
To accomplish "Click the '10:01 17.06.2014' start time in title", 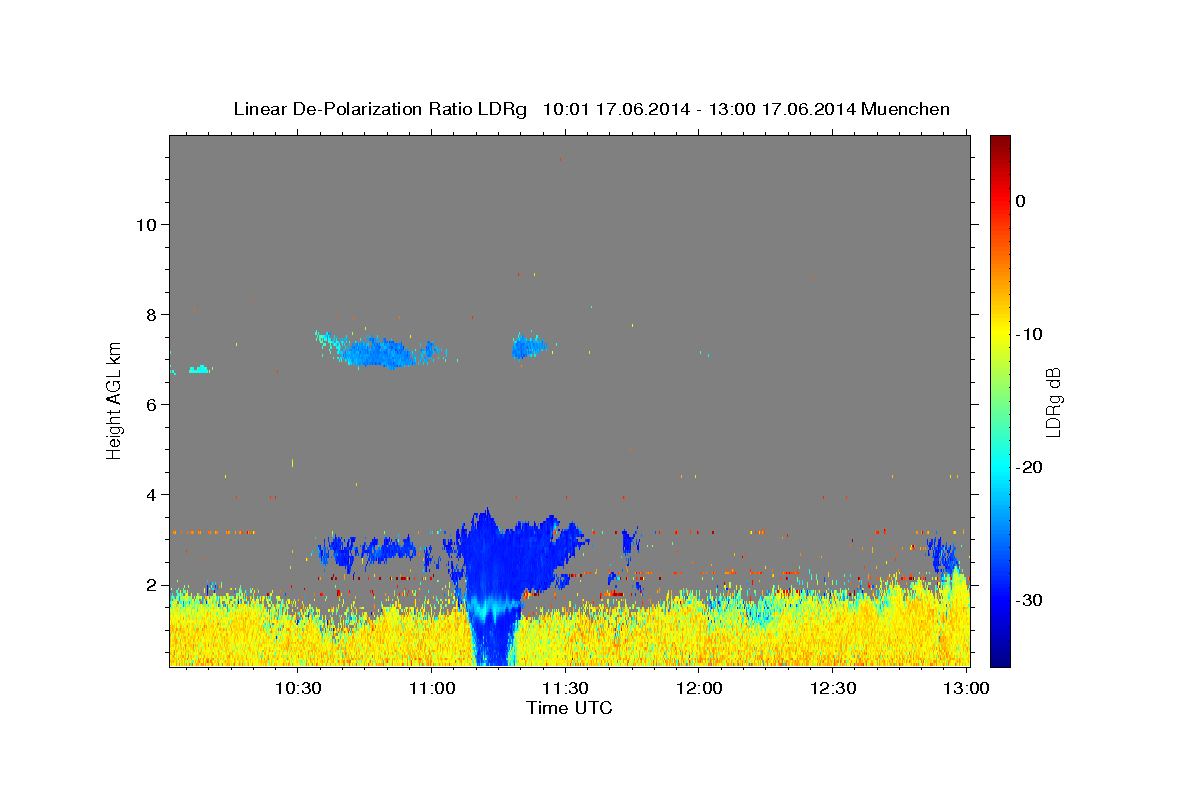I will tap(616, 109).
